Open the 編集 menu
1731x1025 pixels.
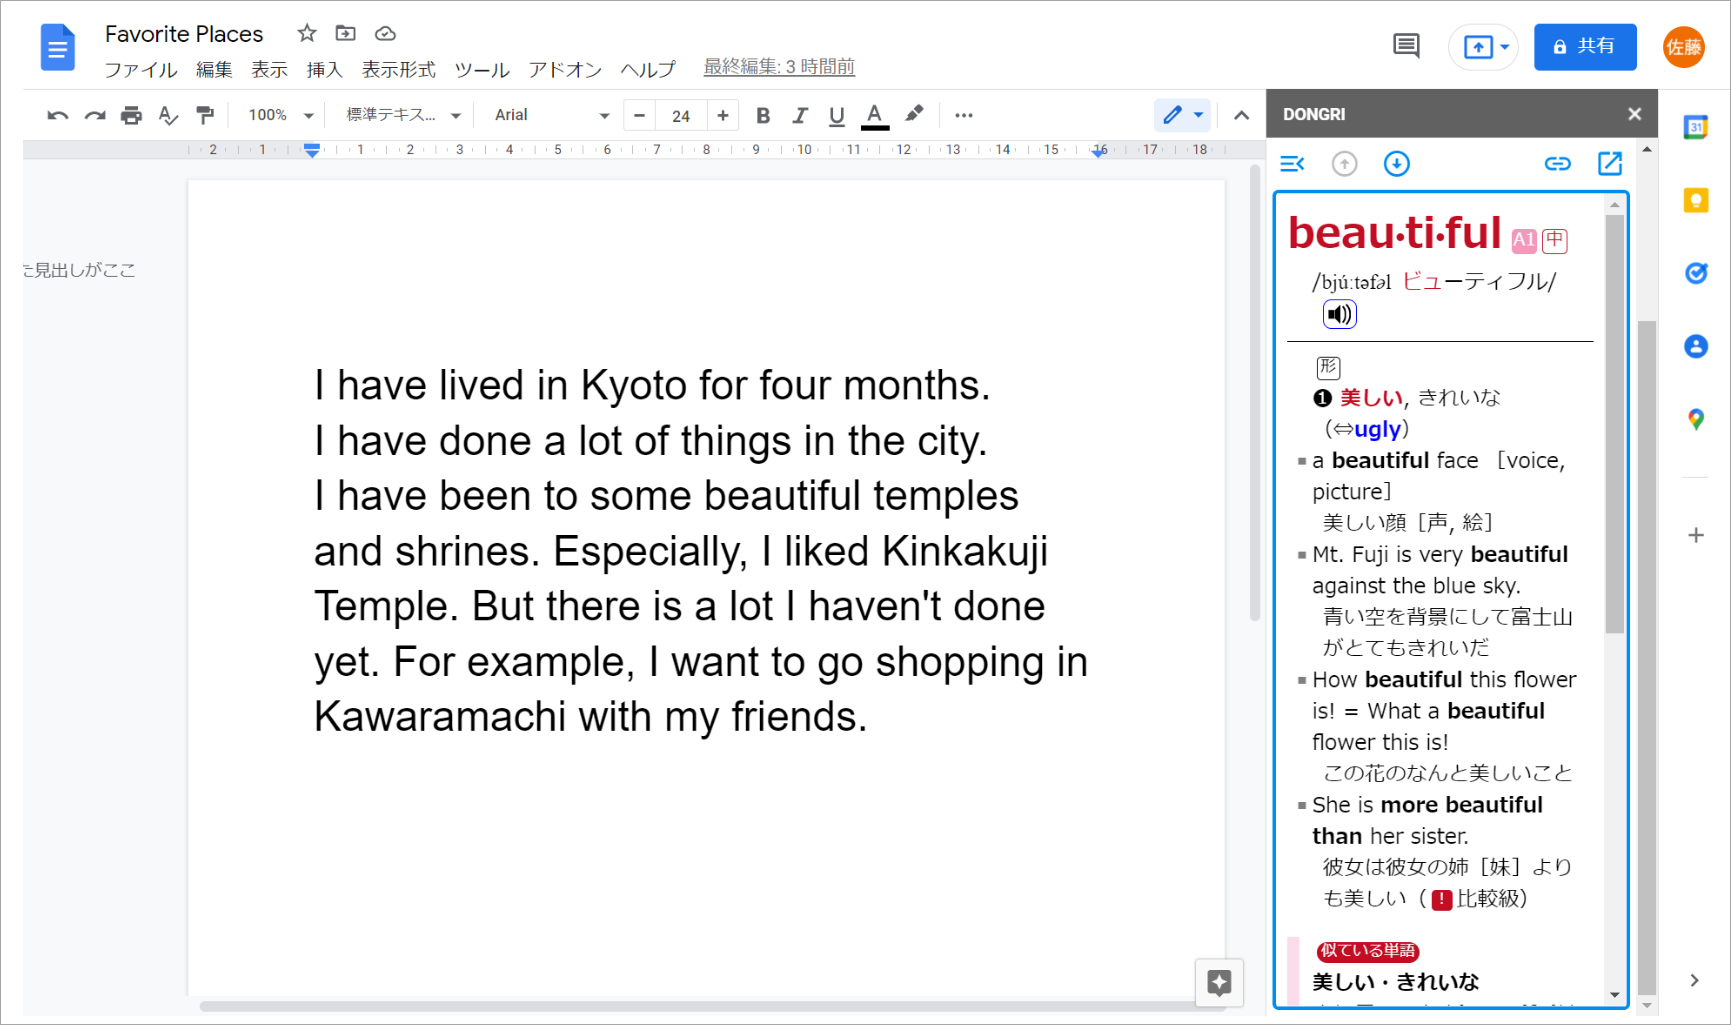[214, 69]
